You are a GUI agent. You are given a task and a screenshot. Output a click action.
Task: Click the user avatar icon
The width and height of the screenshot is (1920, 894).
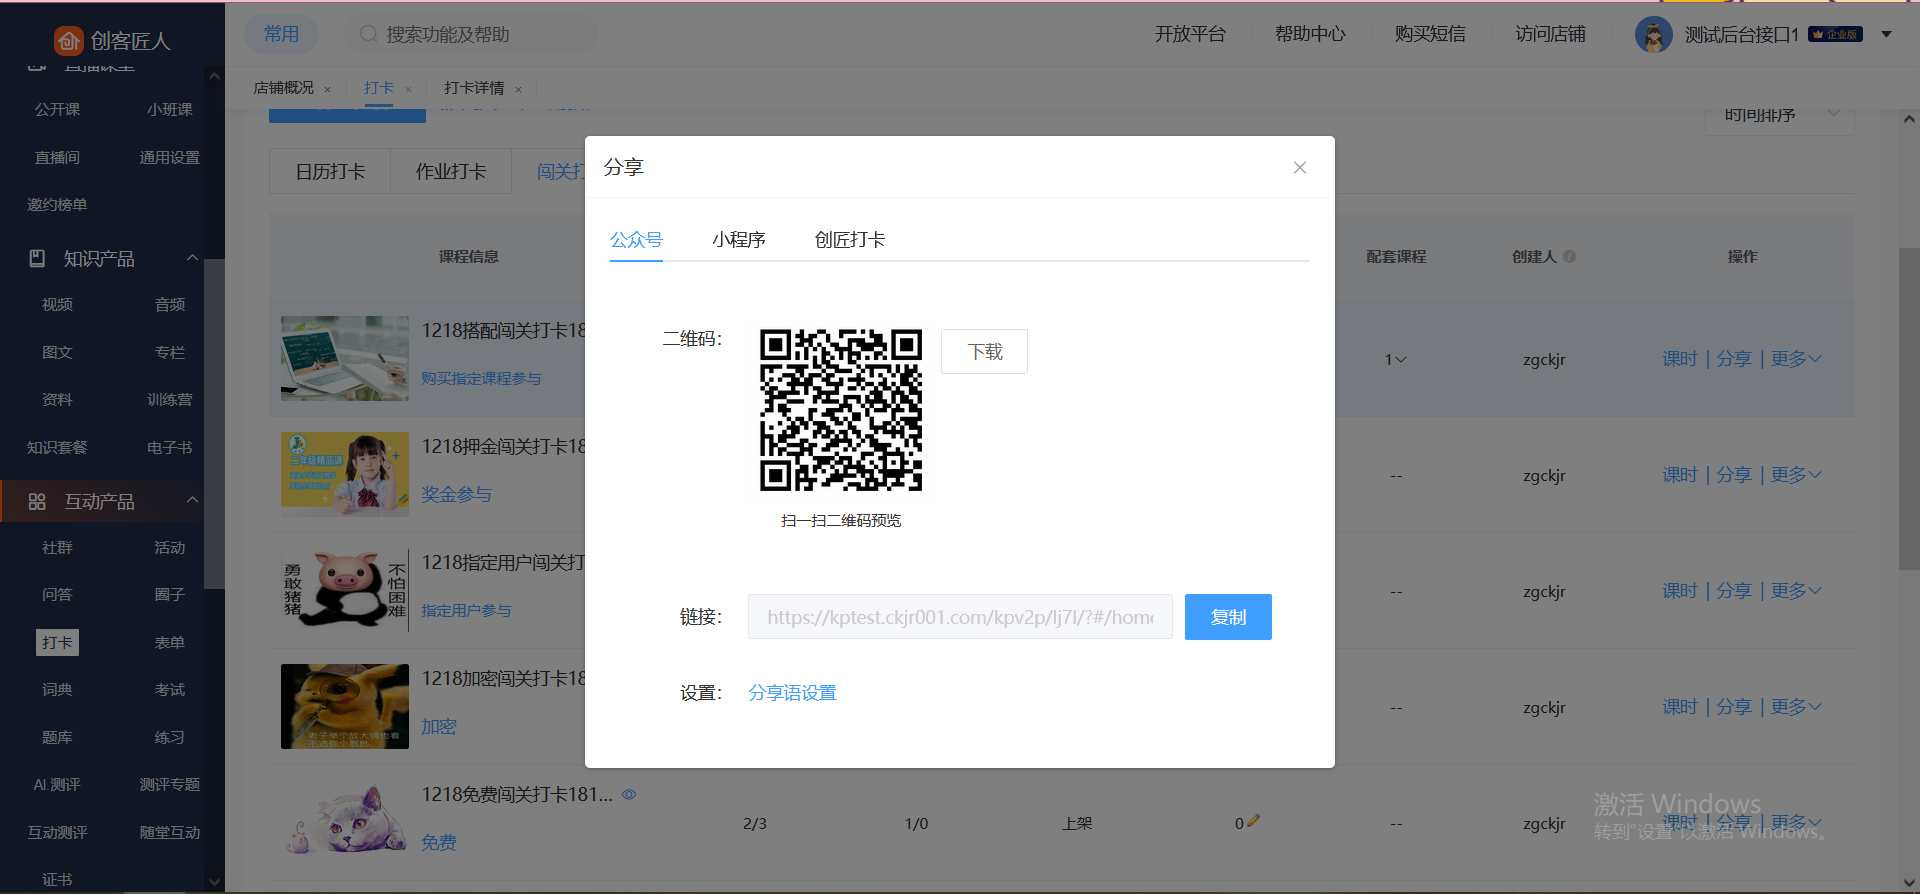(1653, 35)
